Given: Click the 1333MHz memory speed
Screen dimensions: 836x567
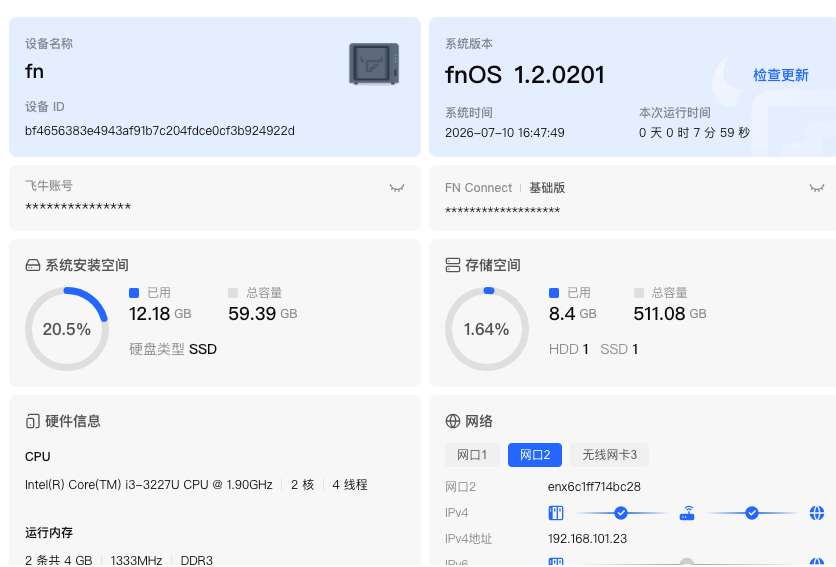Looking at the screenshot, I should [x=136, y=560].
